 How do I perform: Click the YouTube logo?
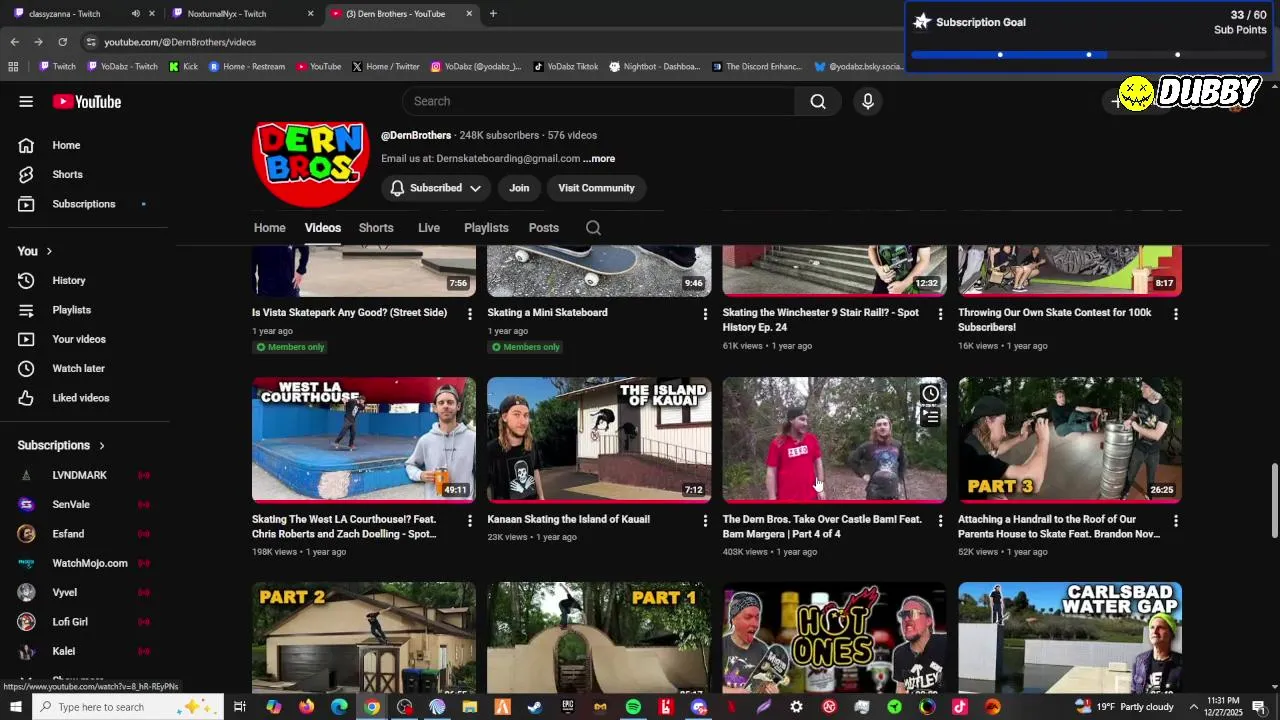[87, 101]
